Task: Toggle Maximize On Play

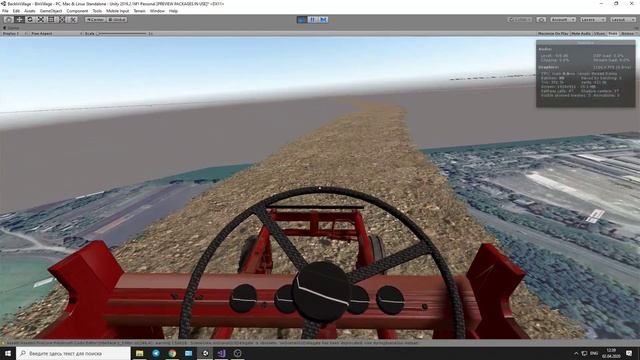Action: [x=553, y=33]
